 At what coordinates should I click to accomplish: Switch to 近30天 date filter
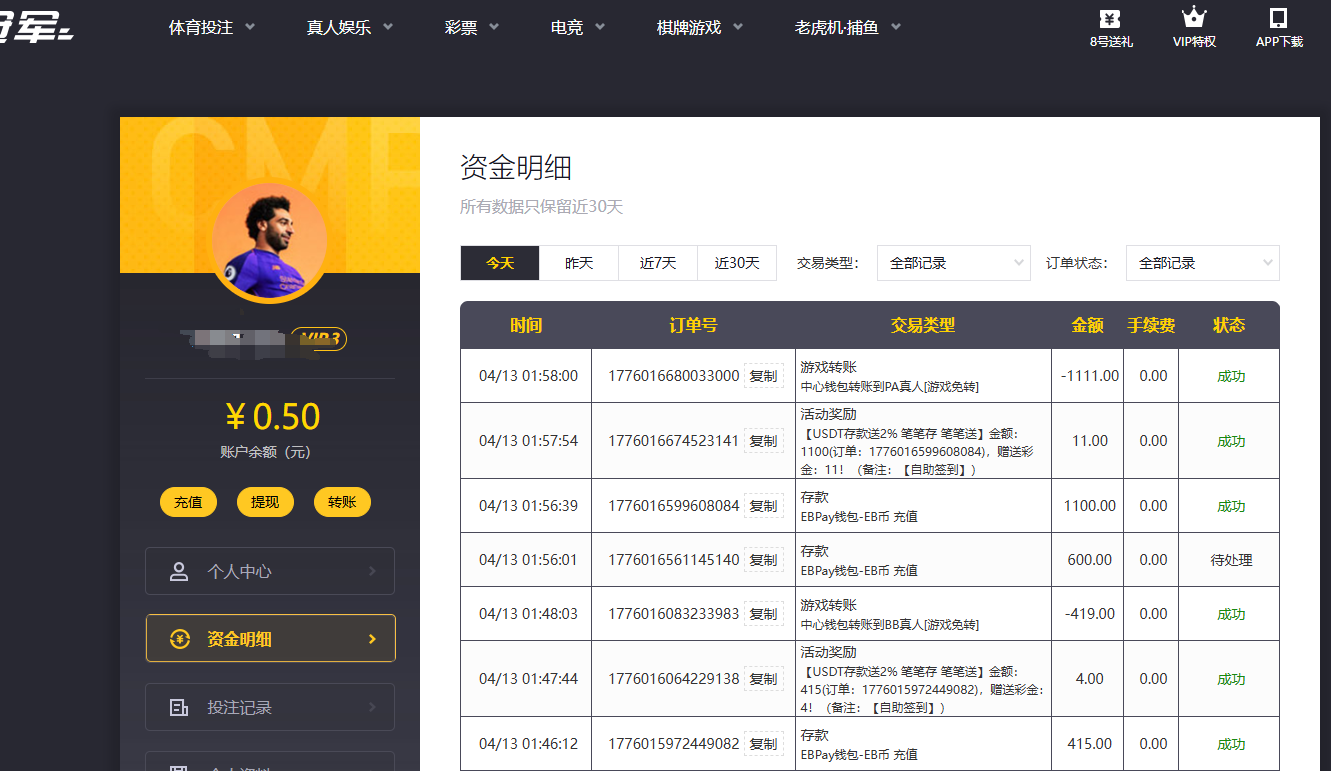click(x=737, y=263)
